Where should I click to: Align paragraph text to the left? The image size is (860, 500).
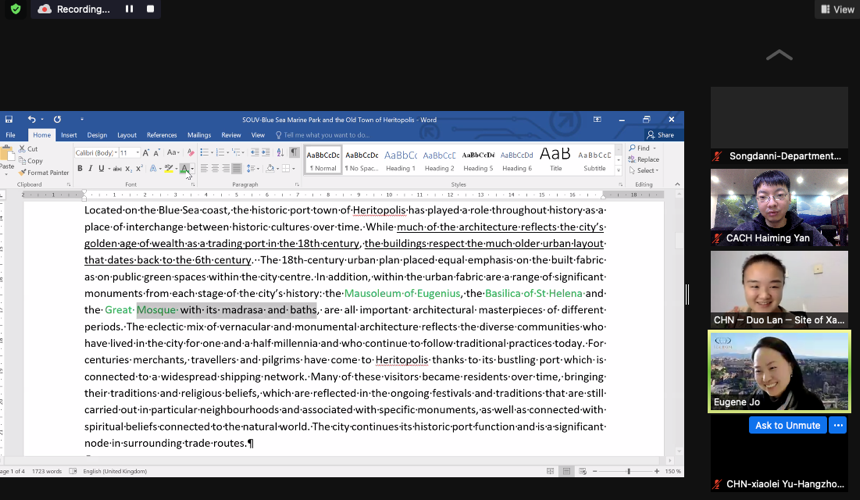tap(204, 168)
